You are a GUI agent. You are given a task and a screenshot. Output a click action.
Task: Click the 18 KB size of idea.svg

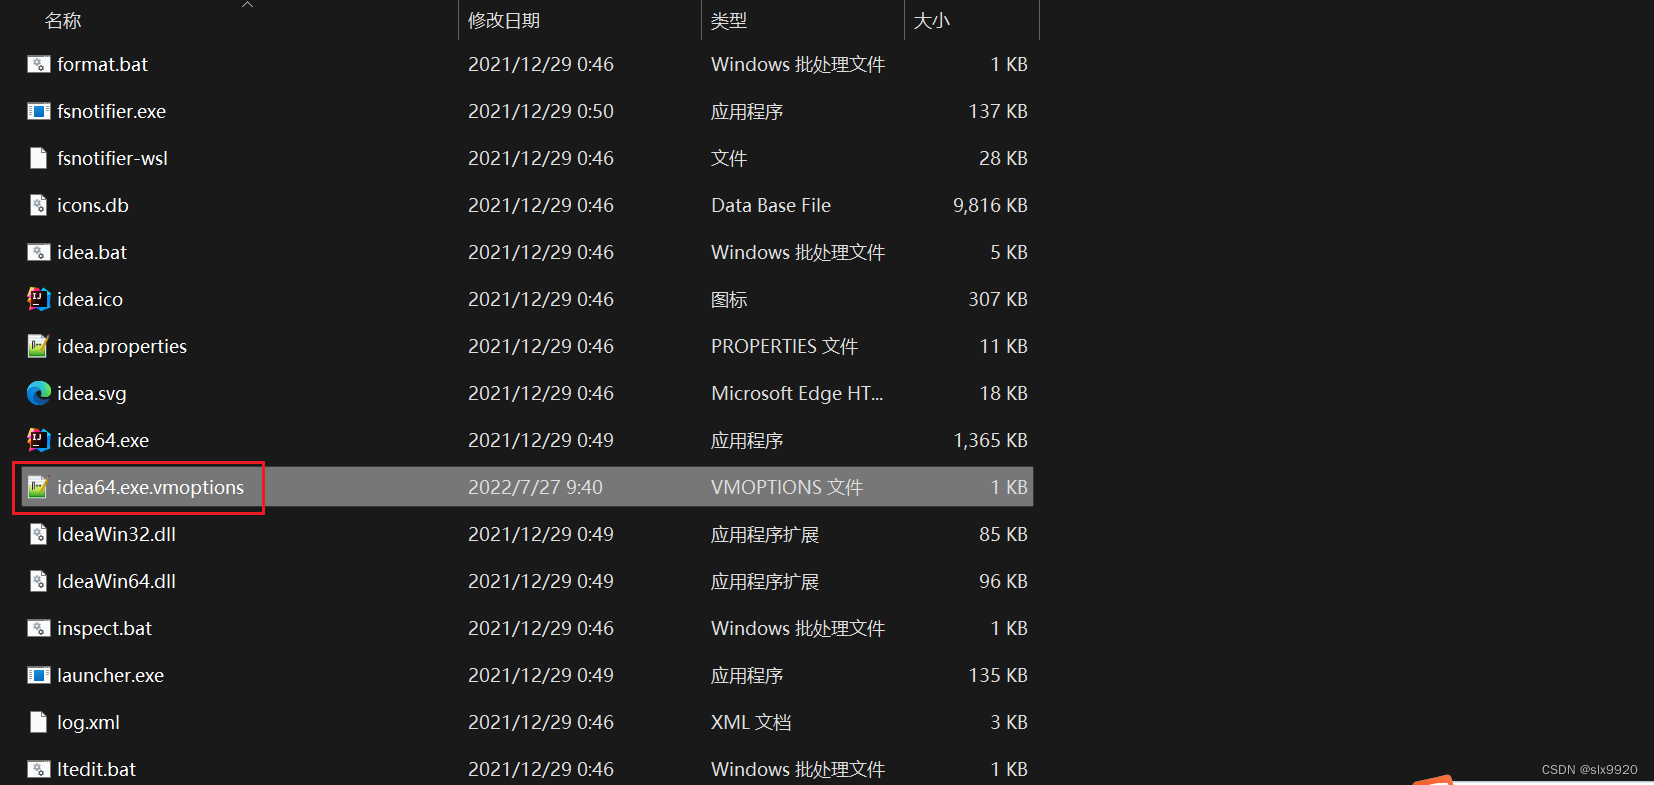coord(1003,393)
